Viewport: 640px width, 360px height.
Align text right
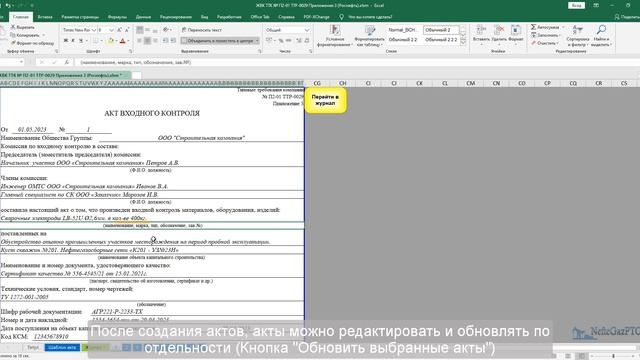click(155, 41)
